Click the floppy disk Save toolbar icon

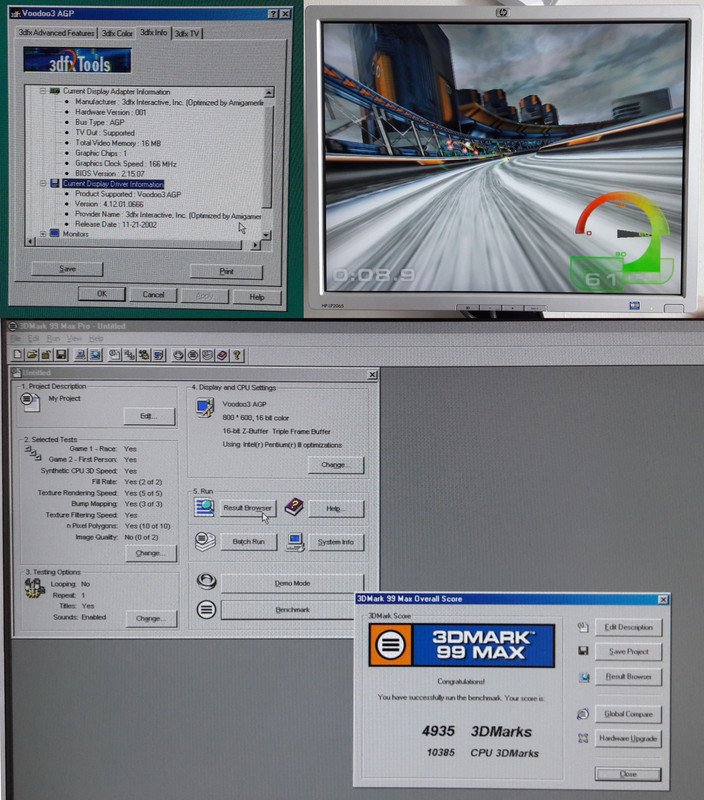pos(61,355)
